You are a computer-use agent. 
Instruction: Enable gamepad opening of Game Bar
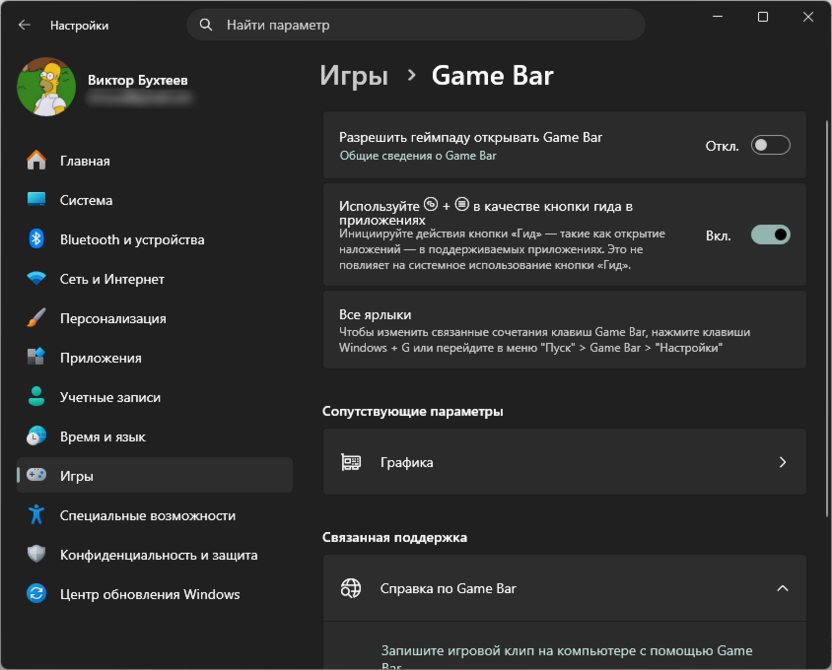point(770,145)
